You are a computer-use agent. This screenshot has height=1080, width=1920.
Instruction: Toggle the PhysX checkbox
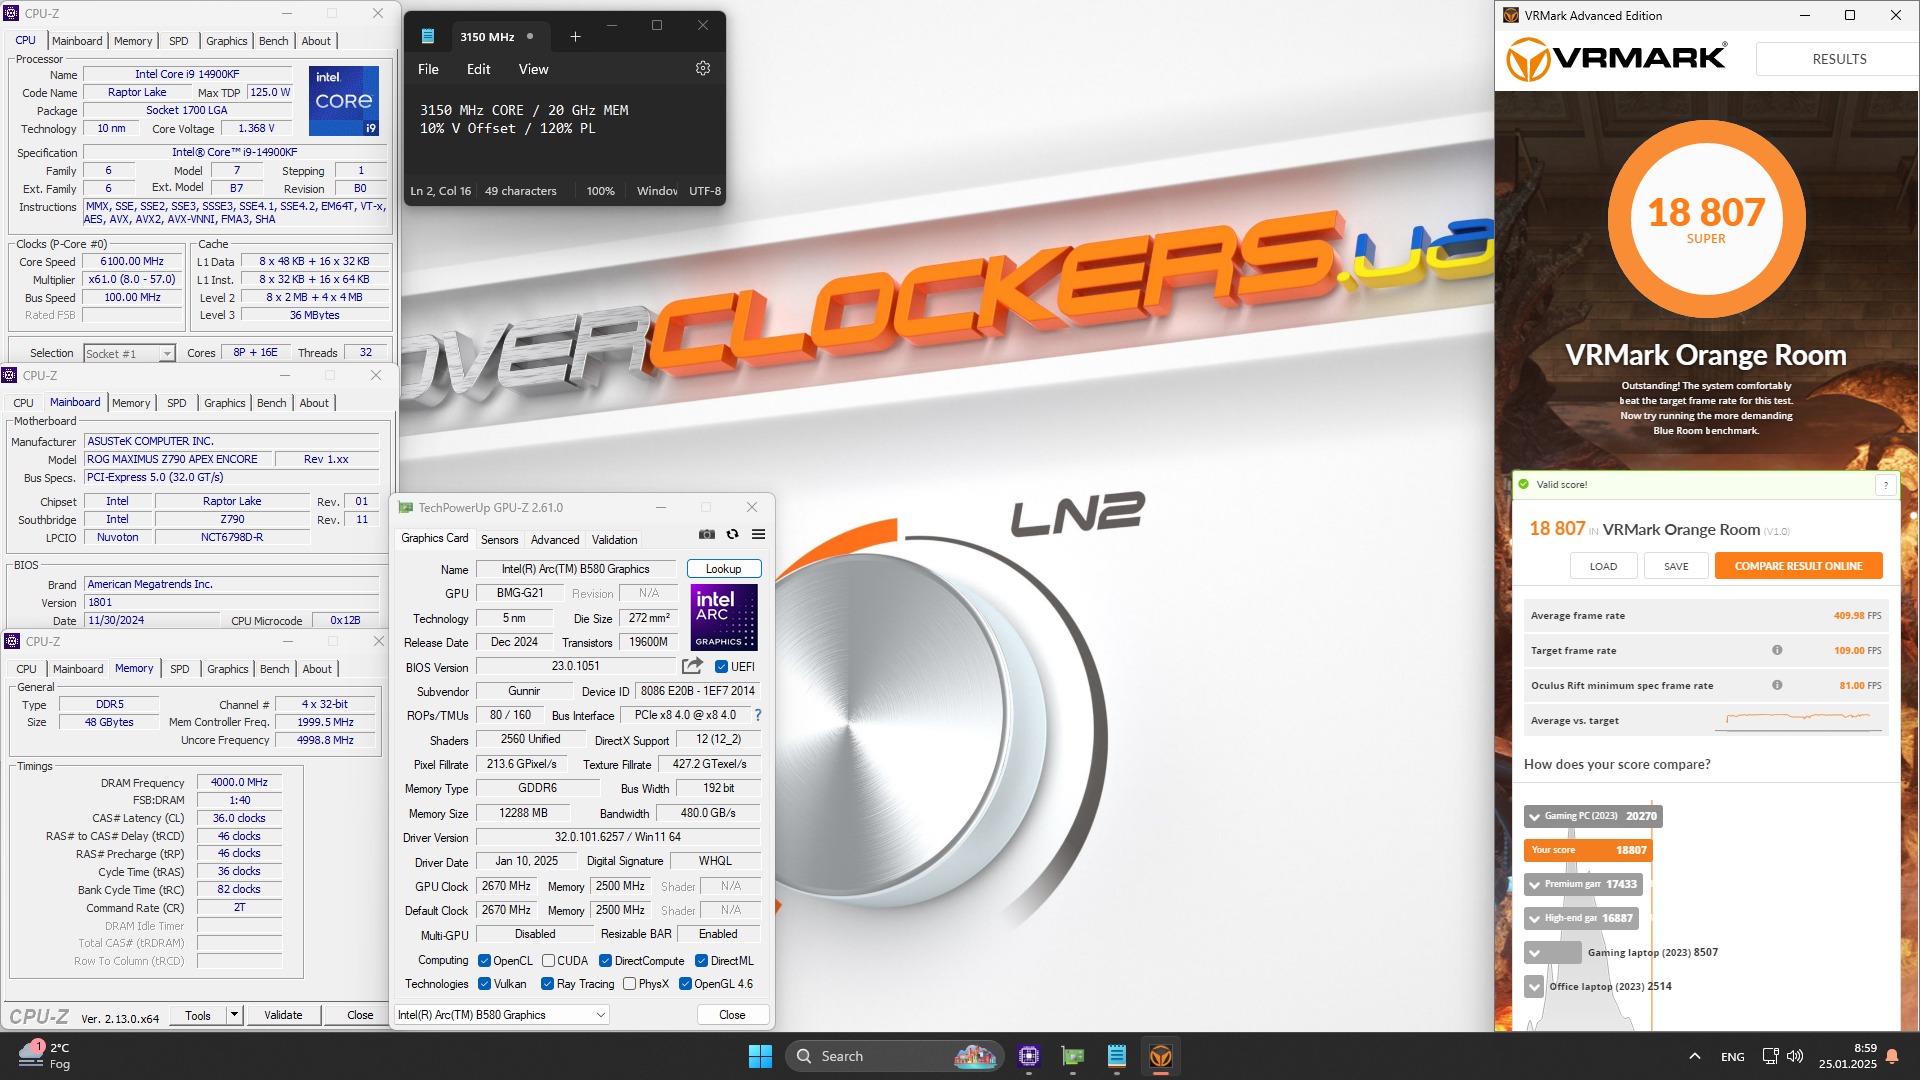629,984
